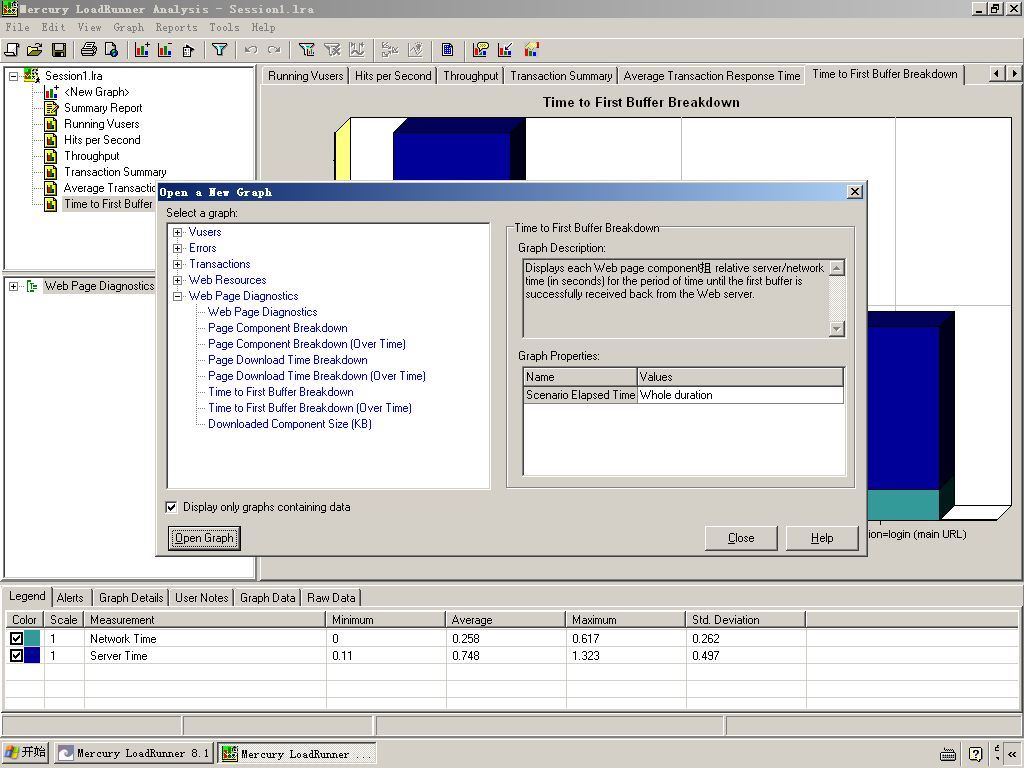Click the blue Server Time color swatch

click(x=32, y=656)
